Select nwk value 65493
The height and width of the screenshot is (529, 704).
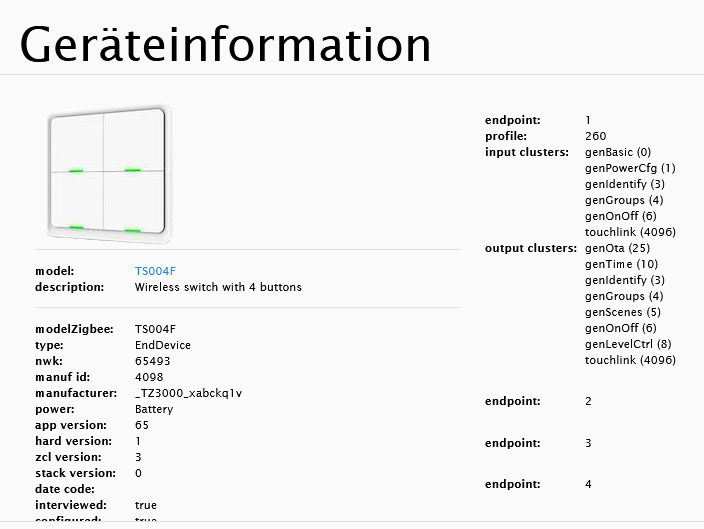coord(153,361)
